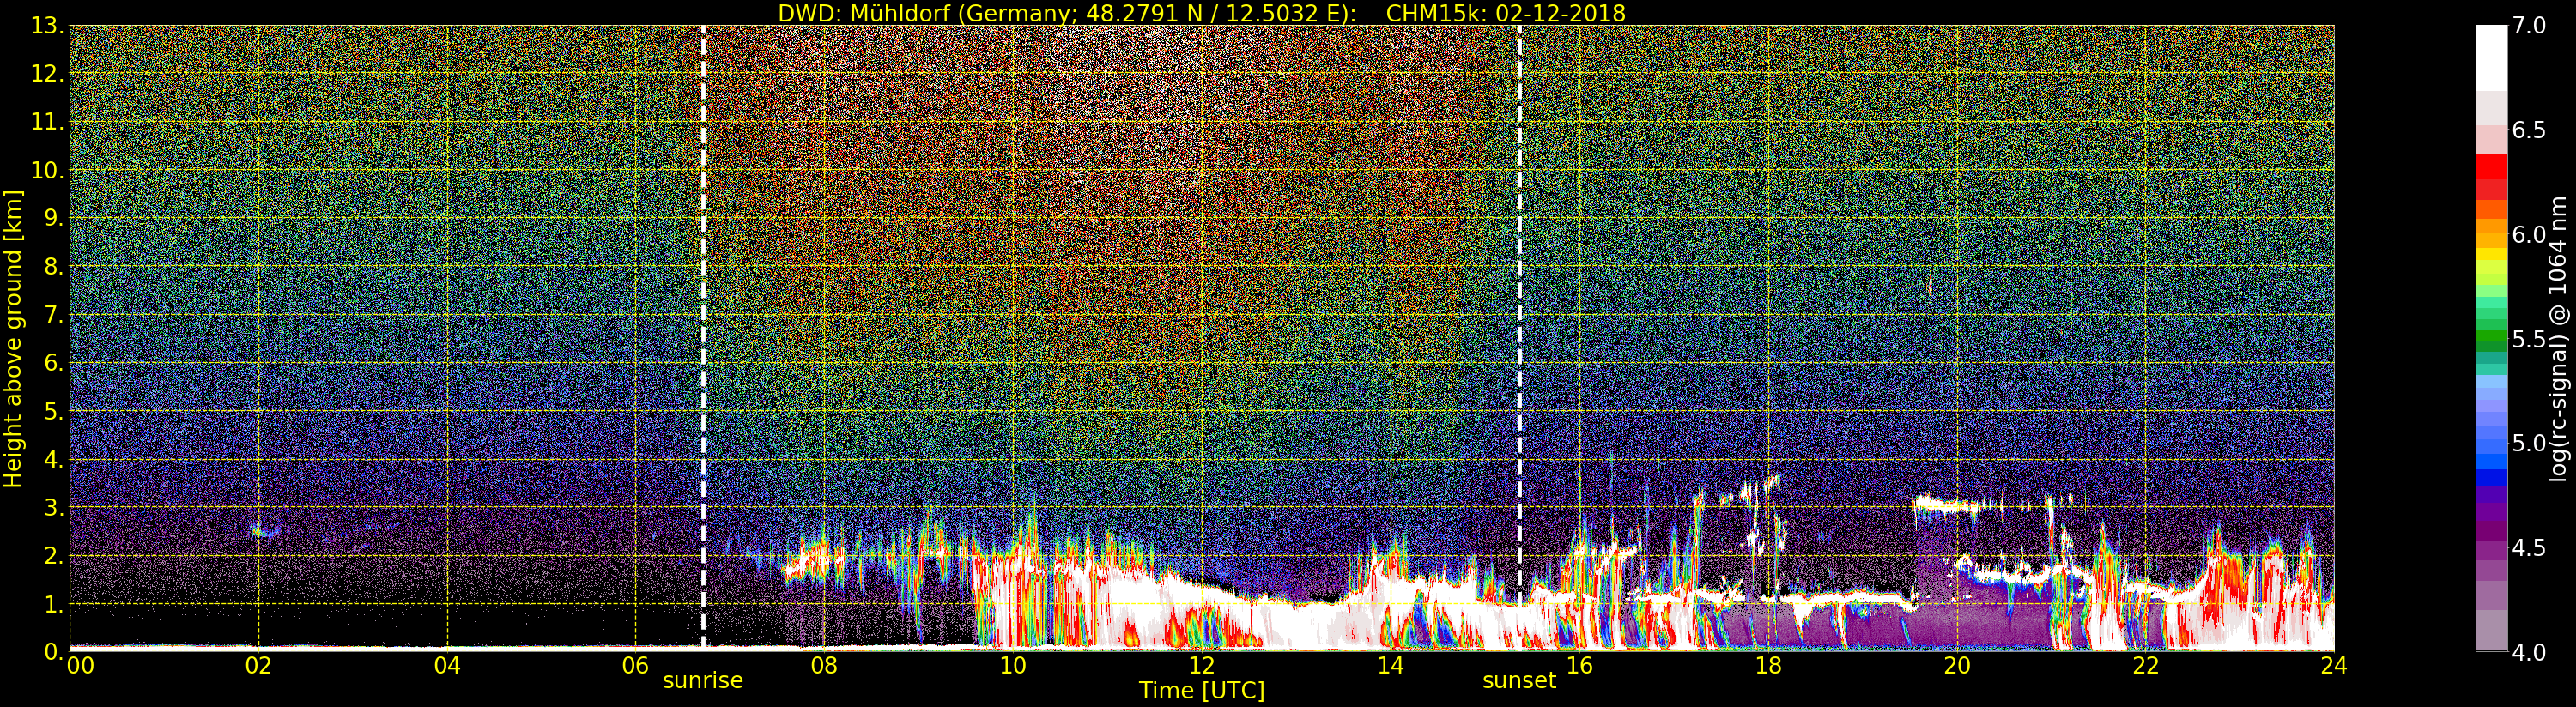Click the x-axis tick label '16'
Image resolution: width=2576 pixels, height=707 pixels.
tap(1579, 666)
